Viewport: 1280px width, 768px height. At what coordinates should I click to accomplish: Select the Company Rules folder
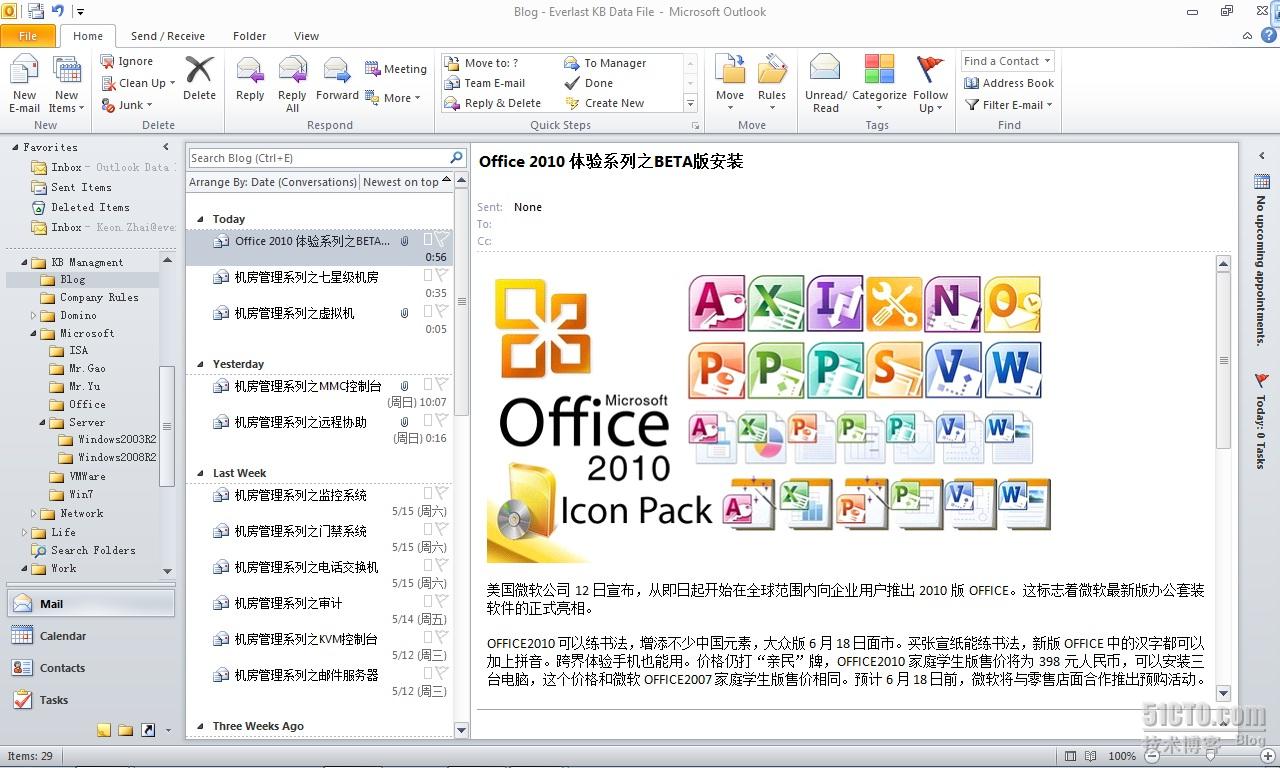[x=99, y=297]
